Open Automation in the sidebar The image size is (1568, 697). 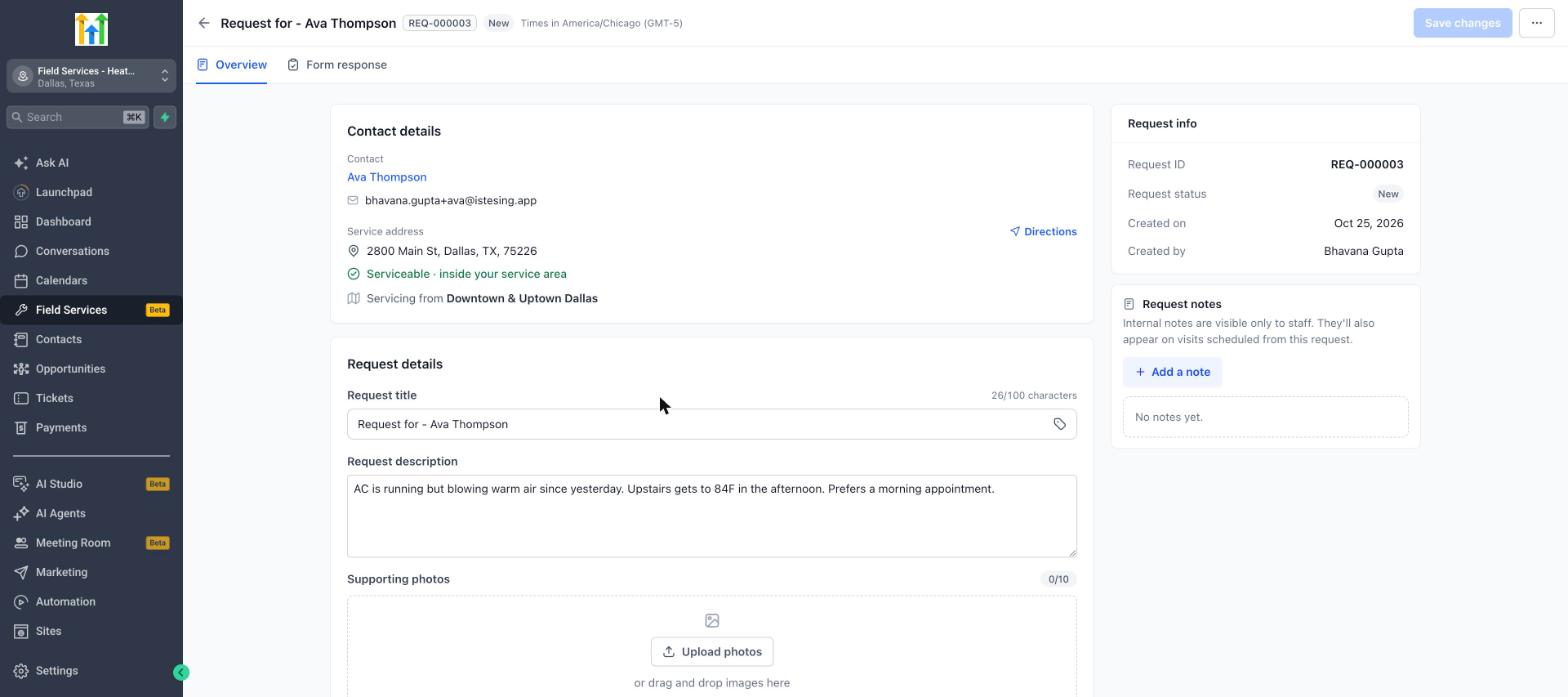pos(91,602)
